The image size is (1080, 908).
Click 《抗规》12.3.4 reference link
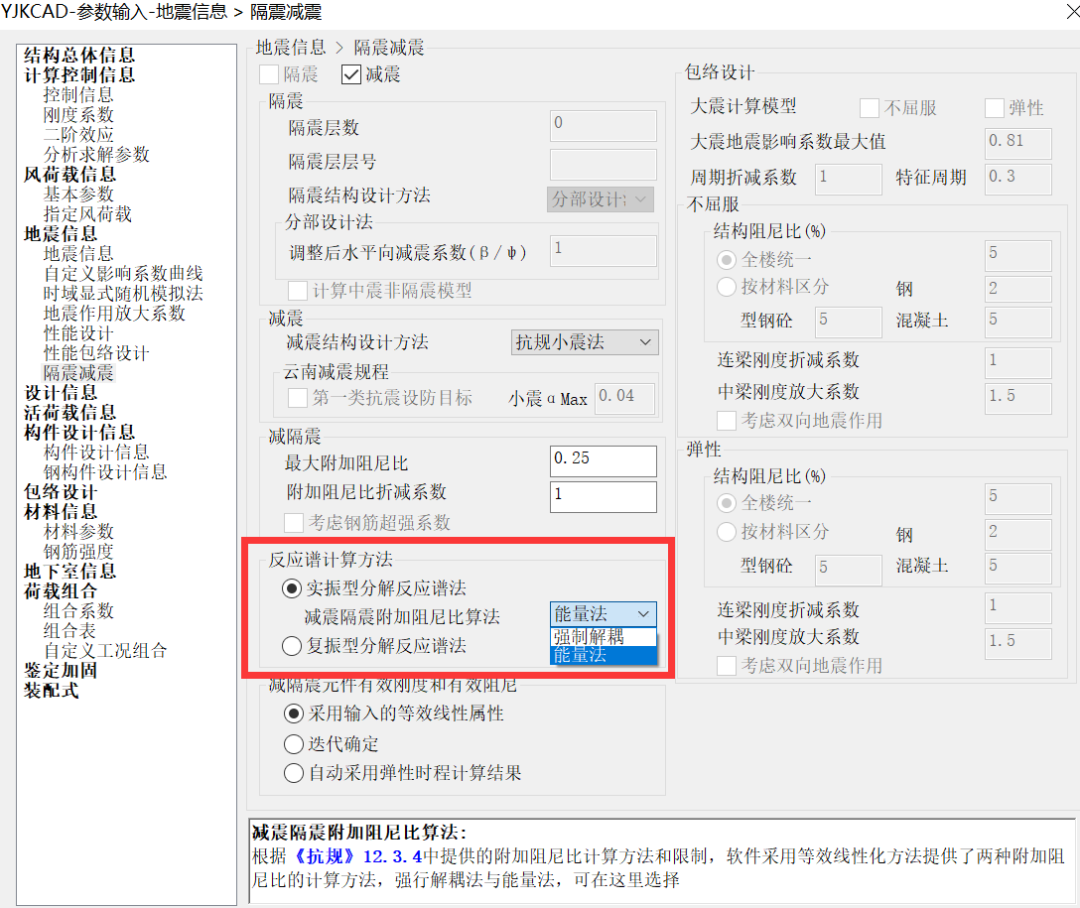pos(357,857)
